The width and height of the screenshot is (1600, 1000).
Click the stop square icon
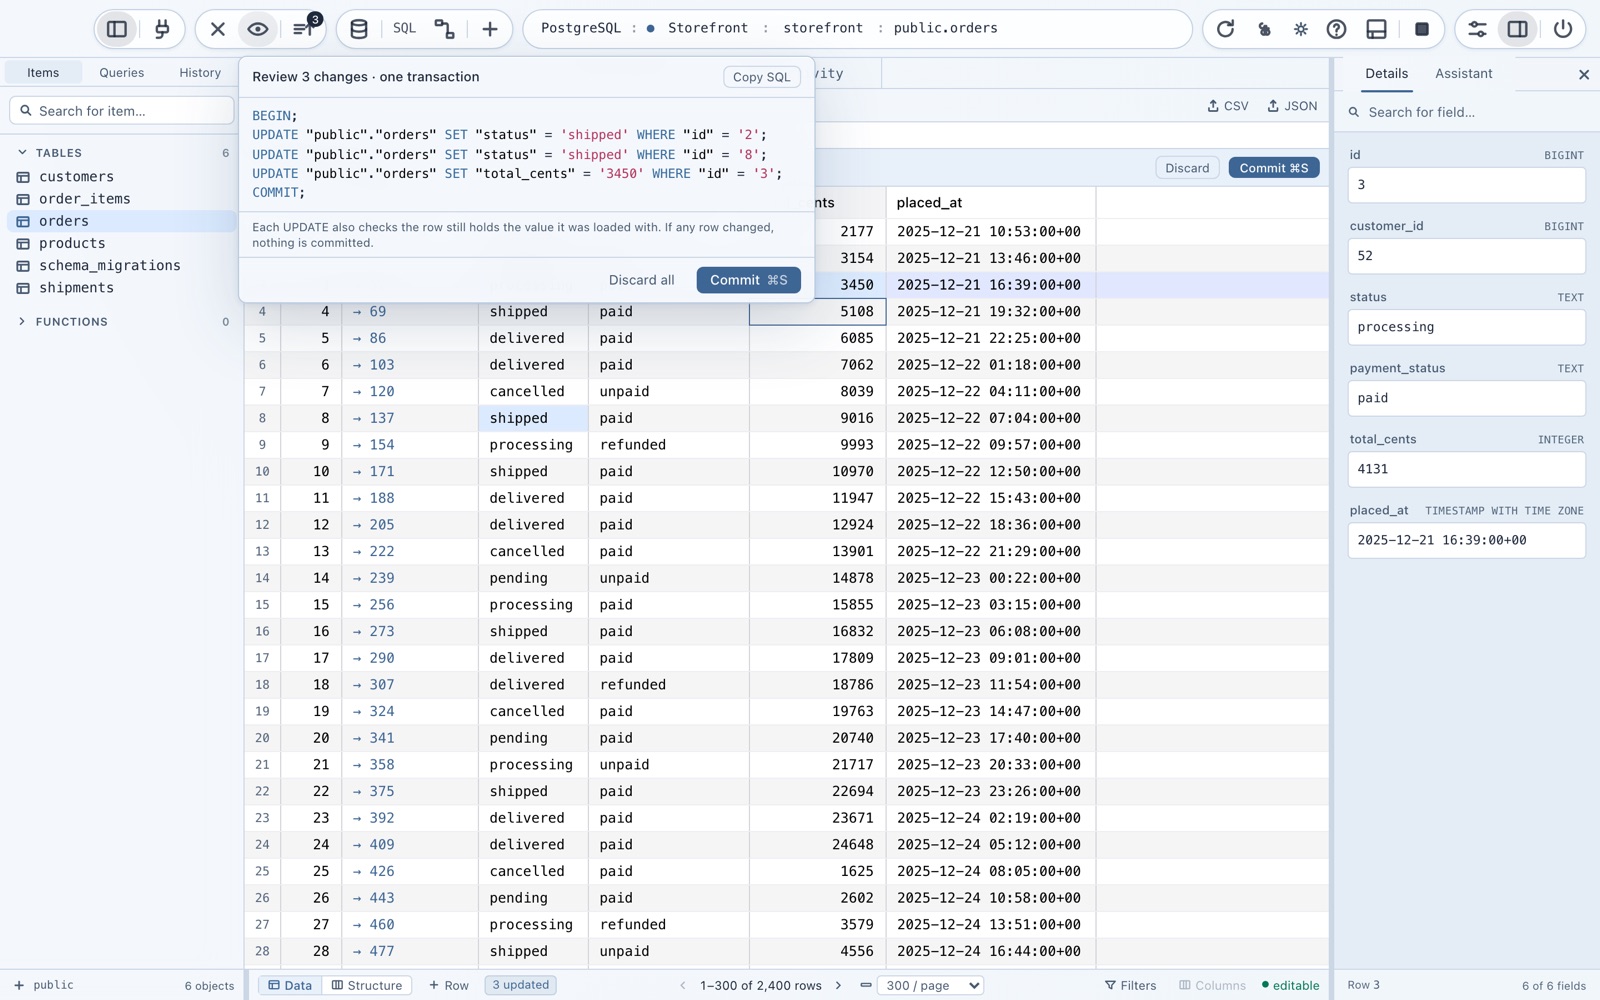click(x=1422, y=29)
